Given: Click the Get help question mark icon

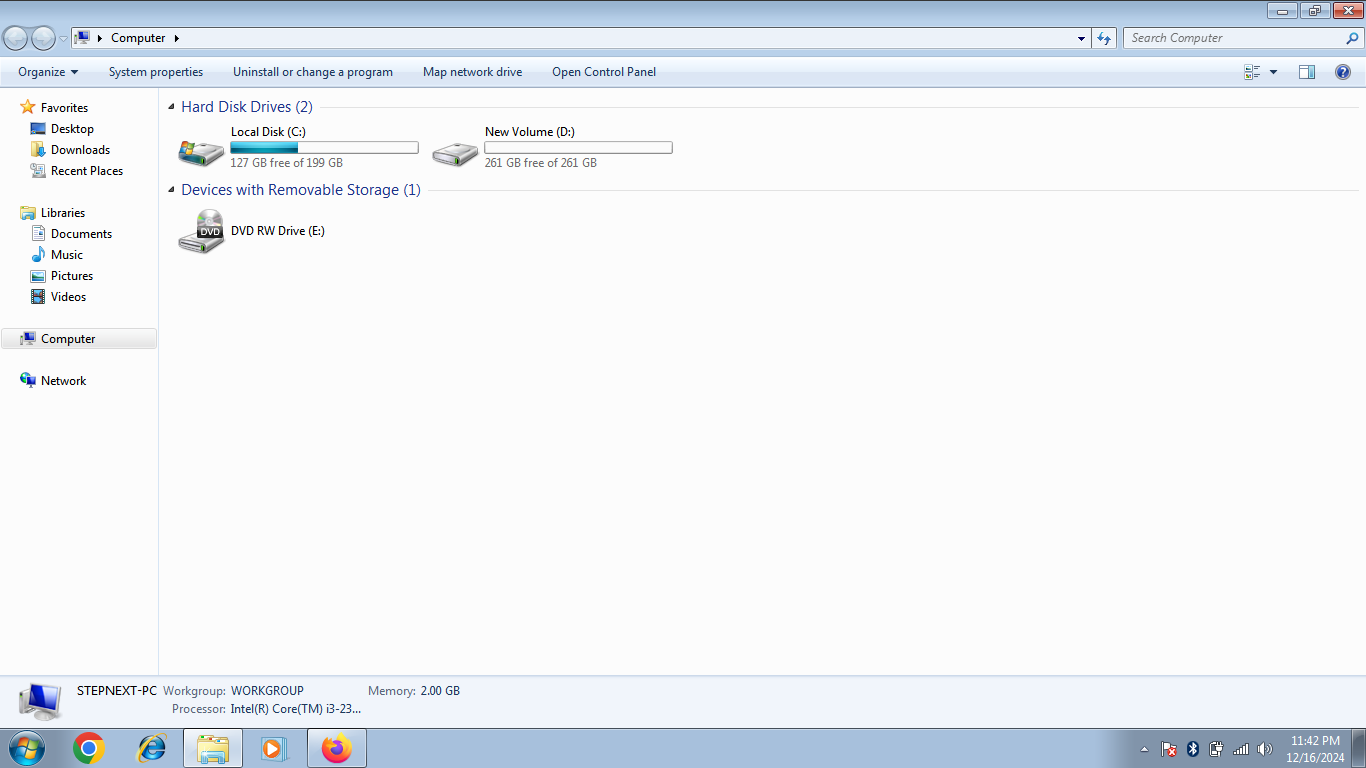Looking at the screenshot, I should [x=1343, y=72].
